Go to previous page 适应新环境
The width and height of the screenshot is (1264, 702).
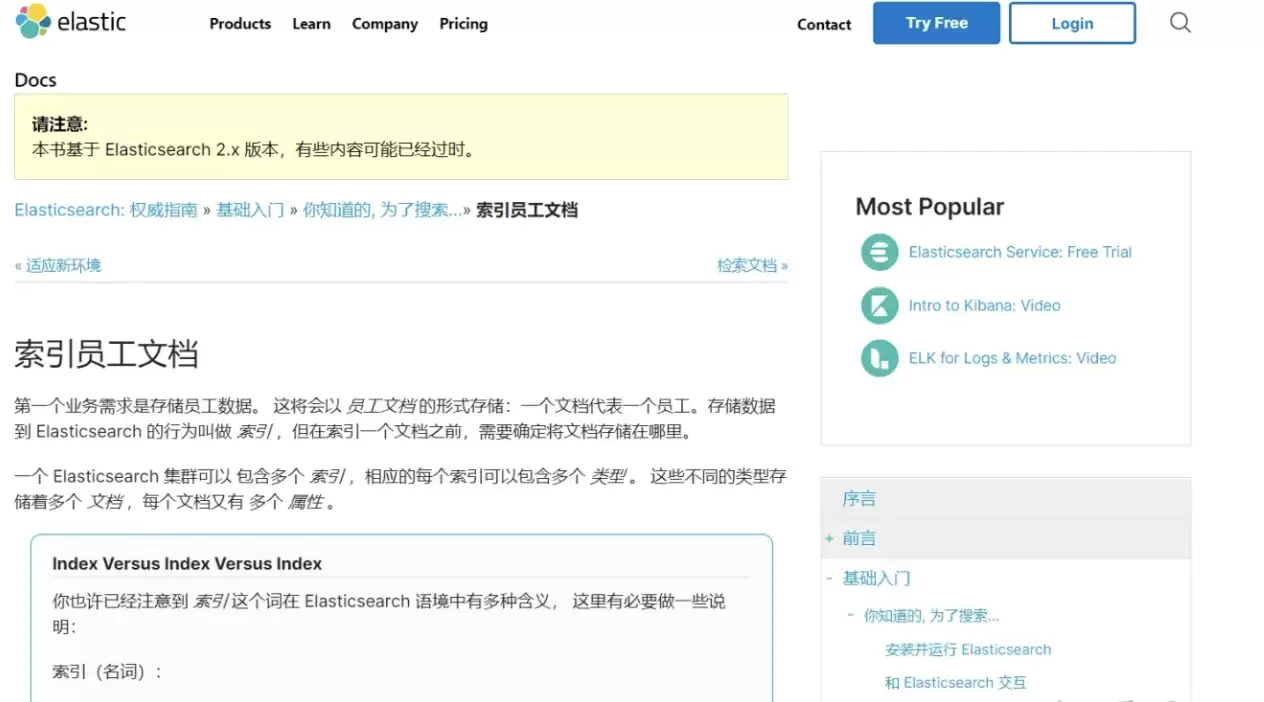coord(63,265)
